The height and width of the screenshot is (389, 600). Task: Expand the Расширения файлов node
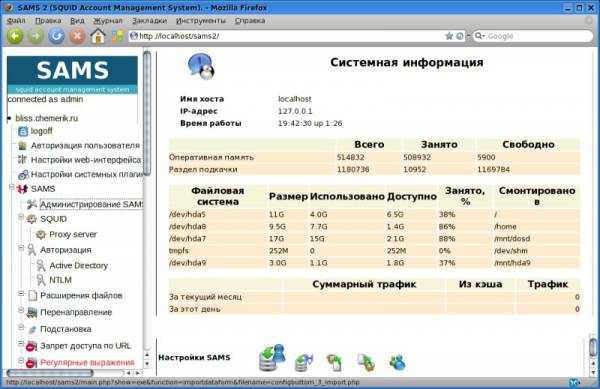pos(21,294)
